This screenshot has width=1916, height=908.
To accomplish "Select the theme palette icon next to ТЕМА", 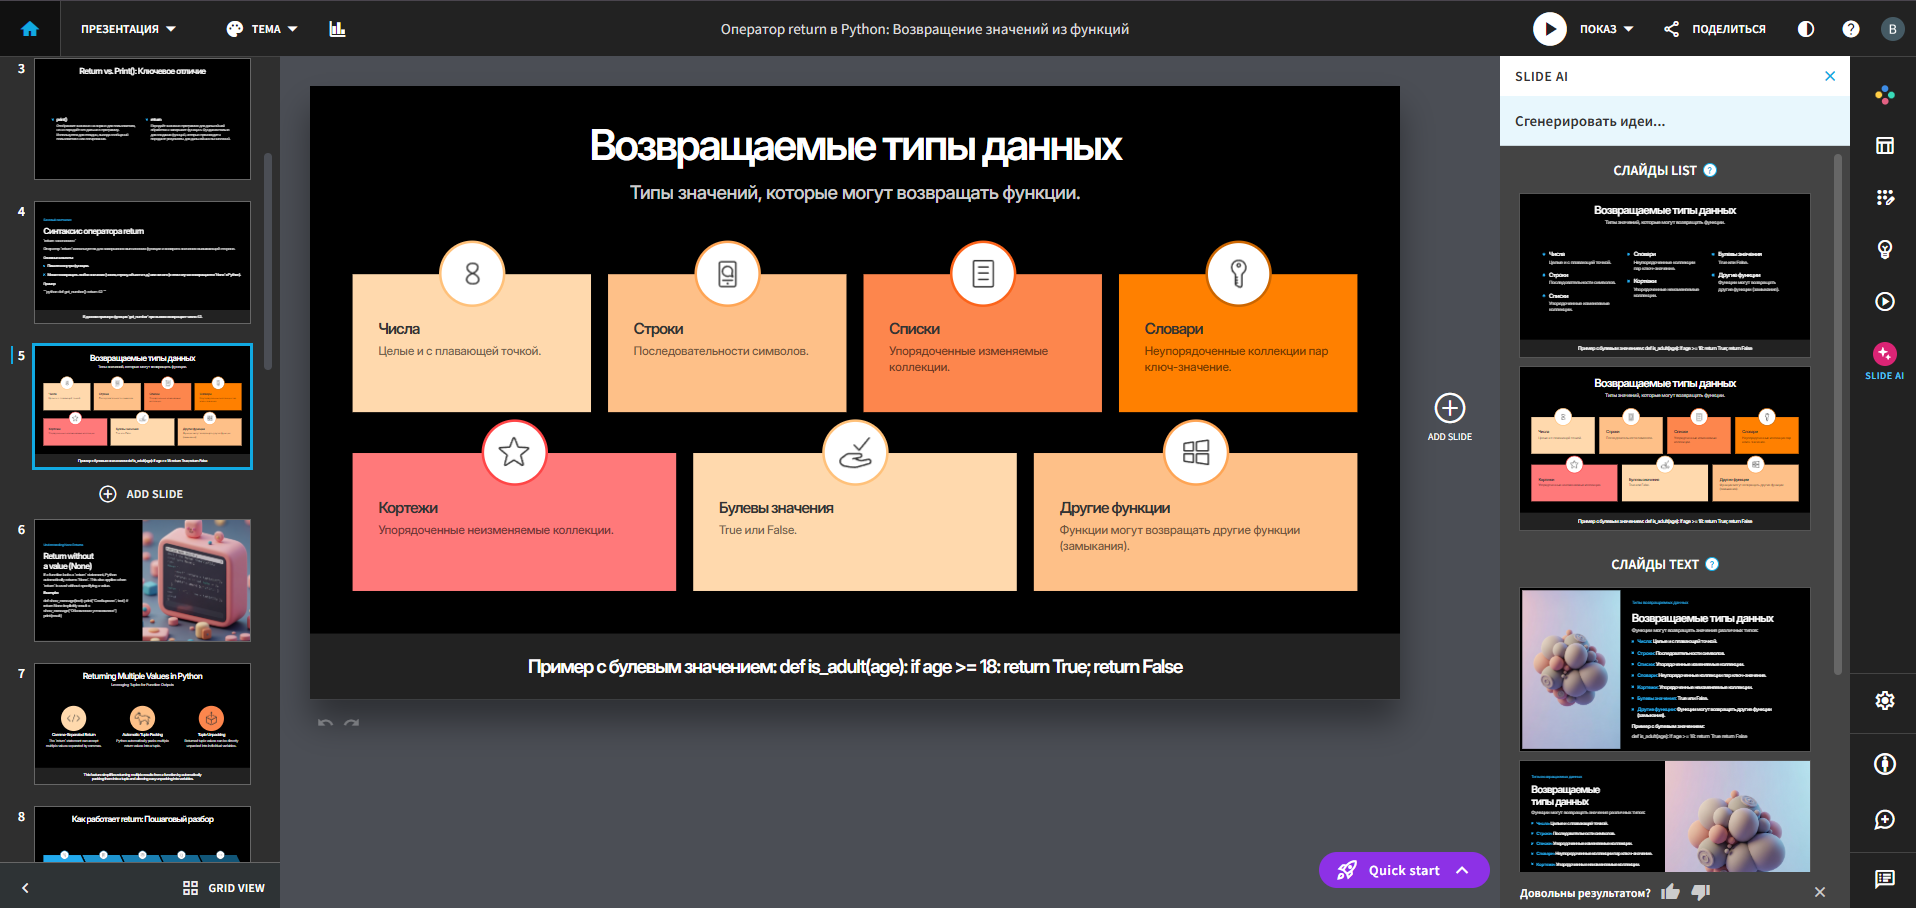I will coord(232,28).
